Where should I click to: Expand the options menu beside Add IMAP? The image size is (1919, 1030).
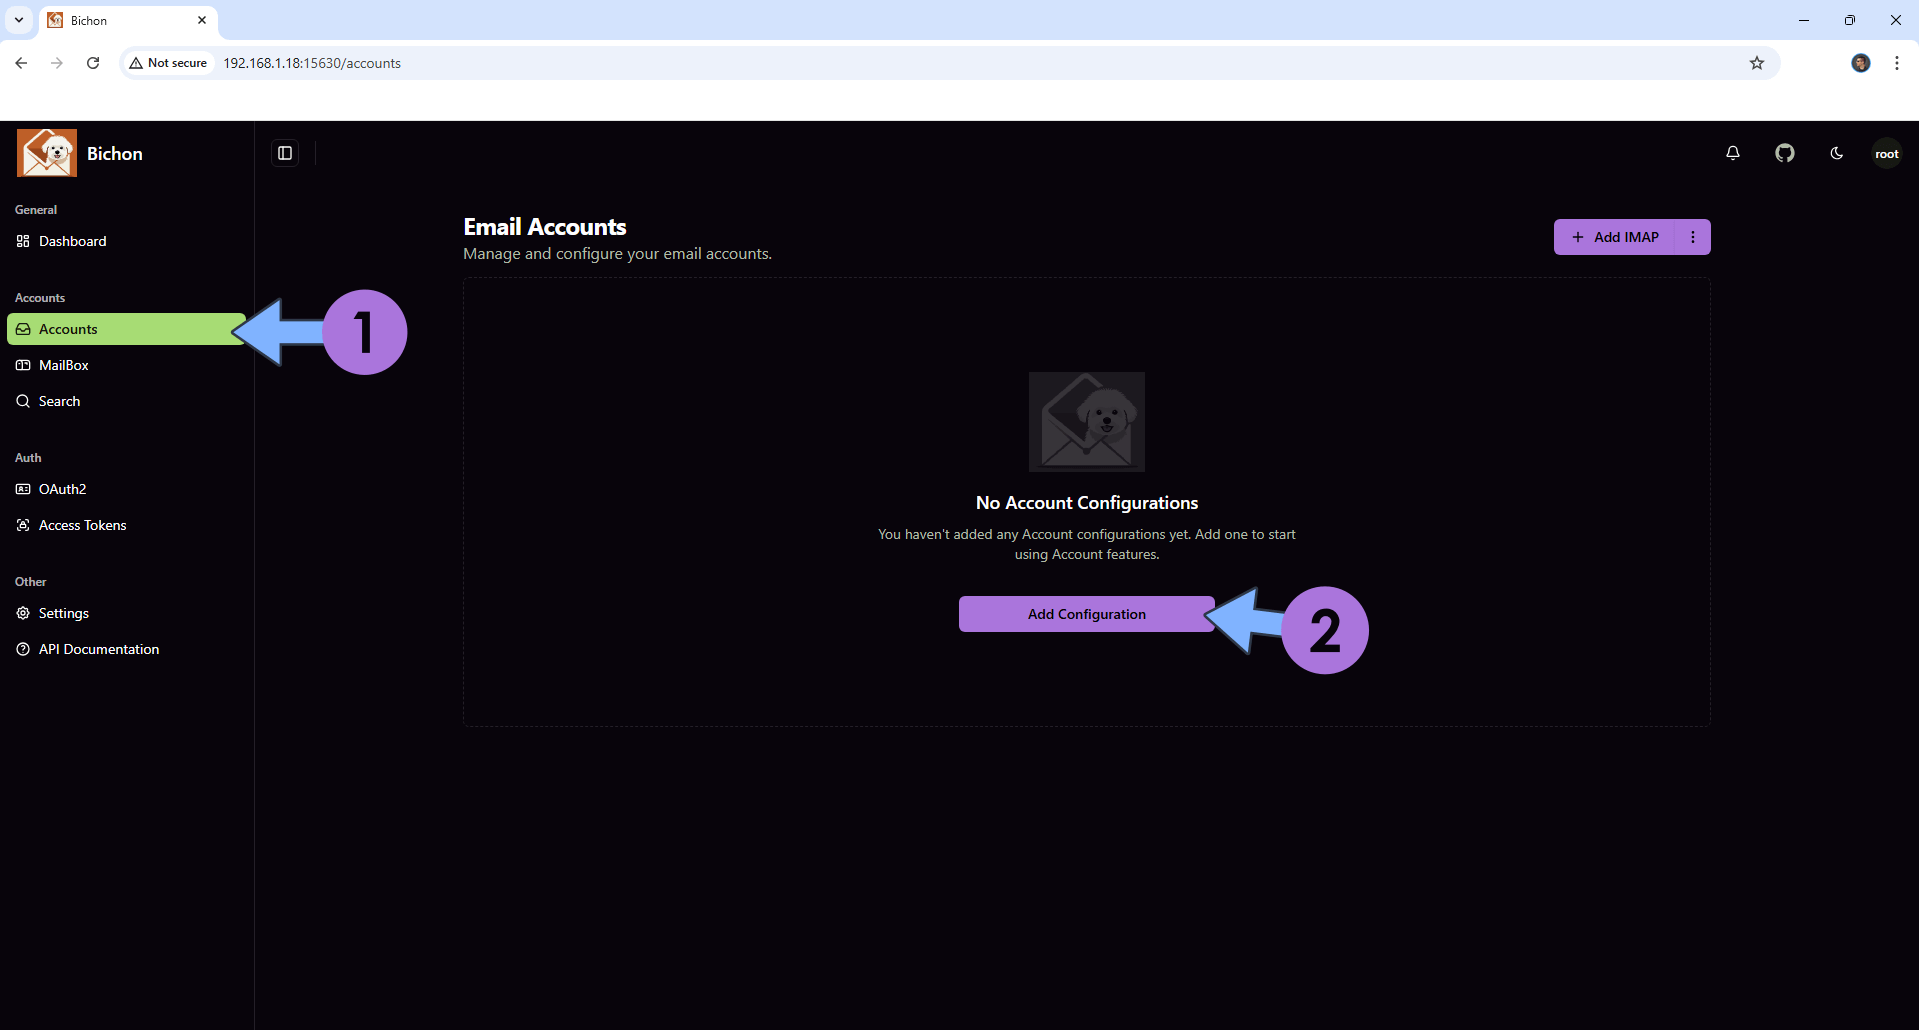(1692, 237)
